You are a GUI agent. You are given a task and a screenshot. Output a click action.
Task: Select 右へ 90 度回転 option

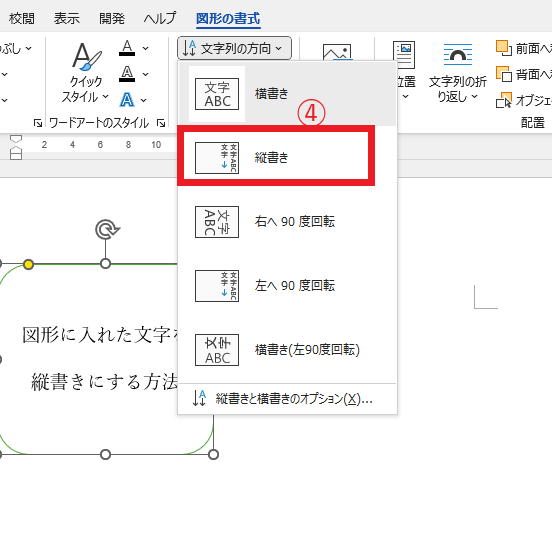tap(287, 221)
